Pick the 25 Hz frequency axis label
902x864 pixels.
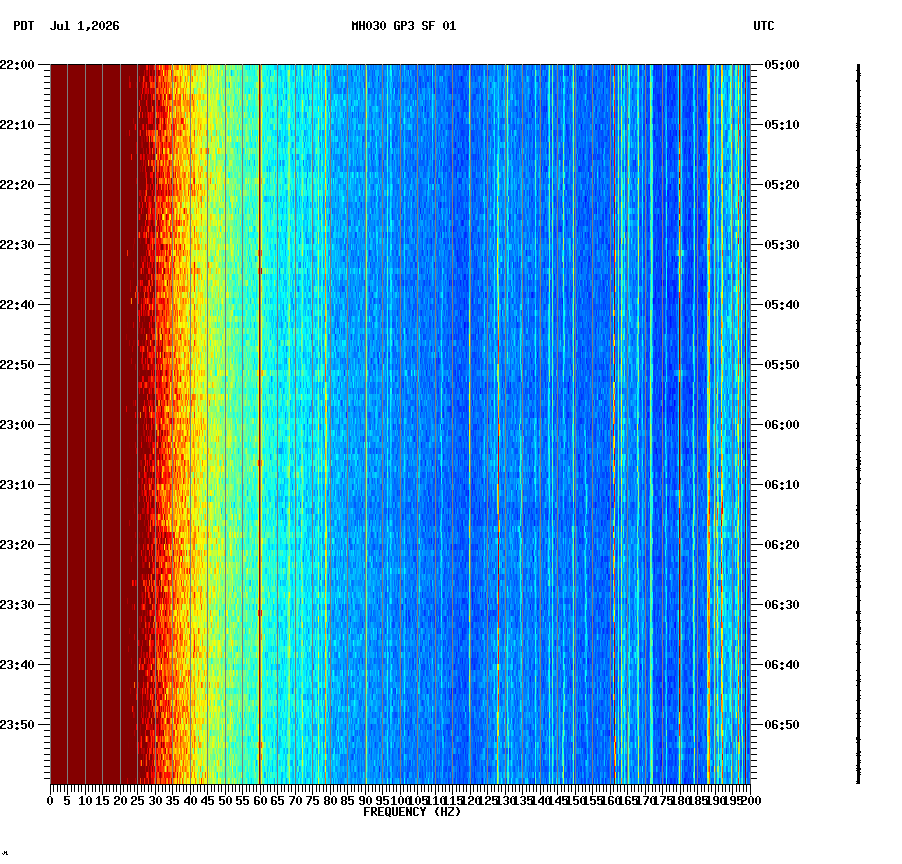[137, 801]
